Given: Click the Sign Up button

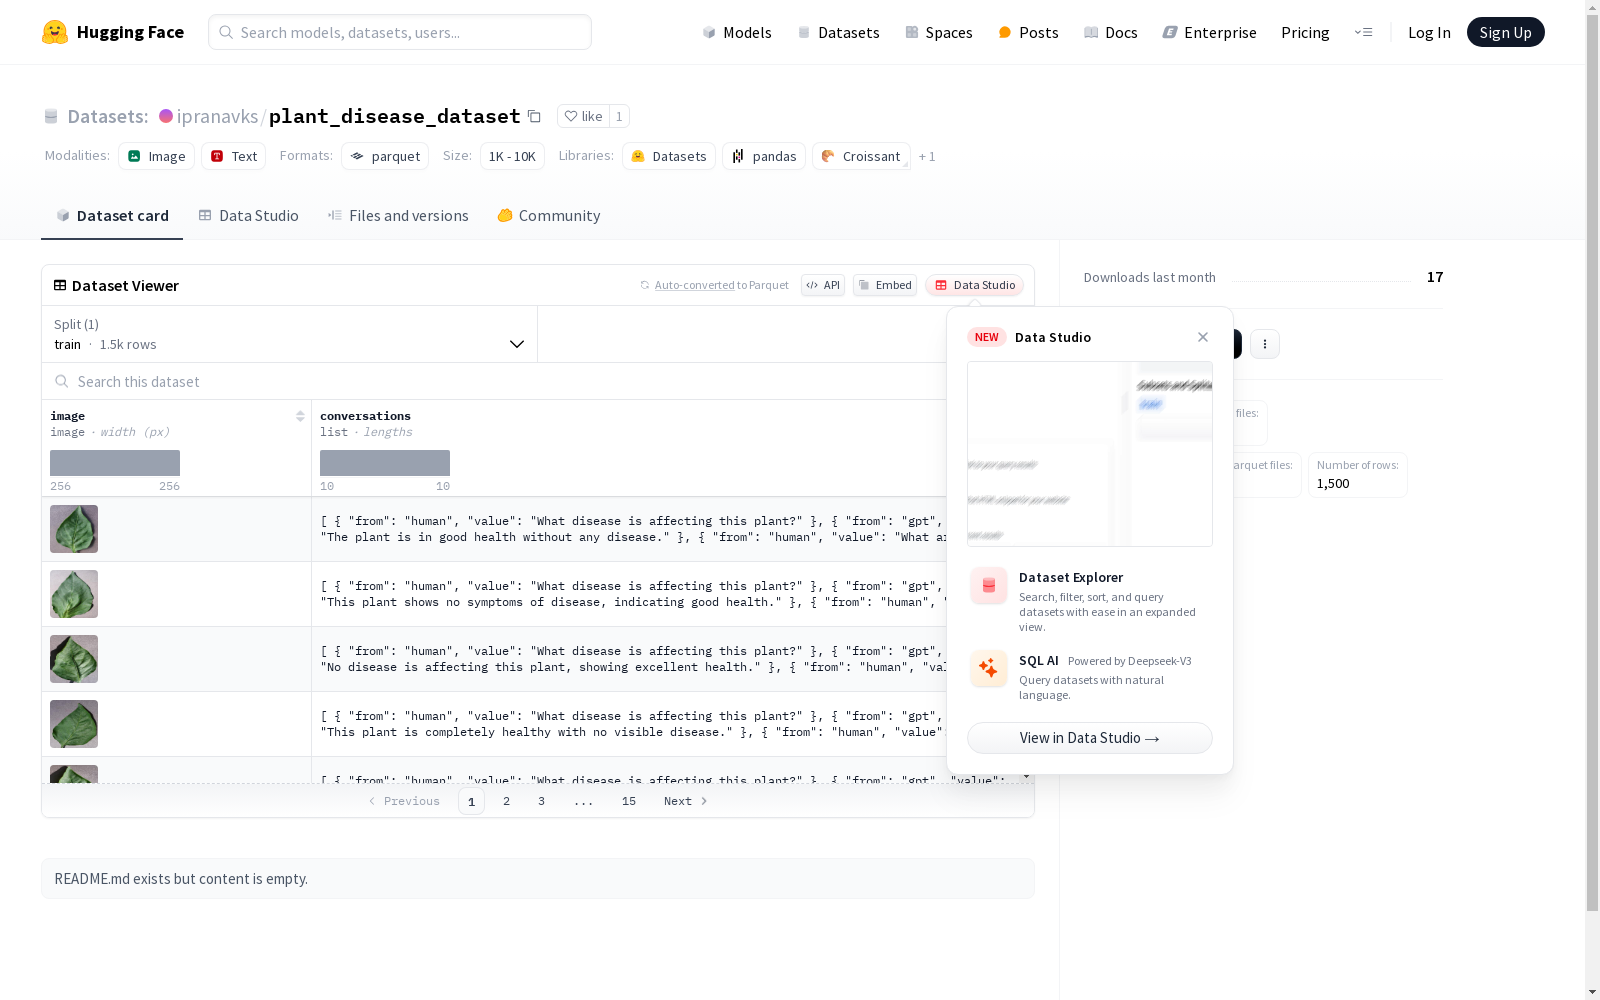Looking at the screenshot, I should click(x=1505, y=32).
